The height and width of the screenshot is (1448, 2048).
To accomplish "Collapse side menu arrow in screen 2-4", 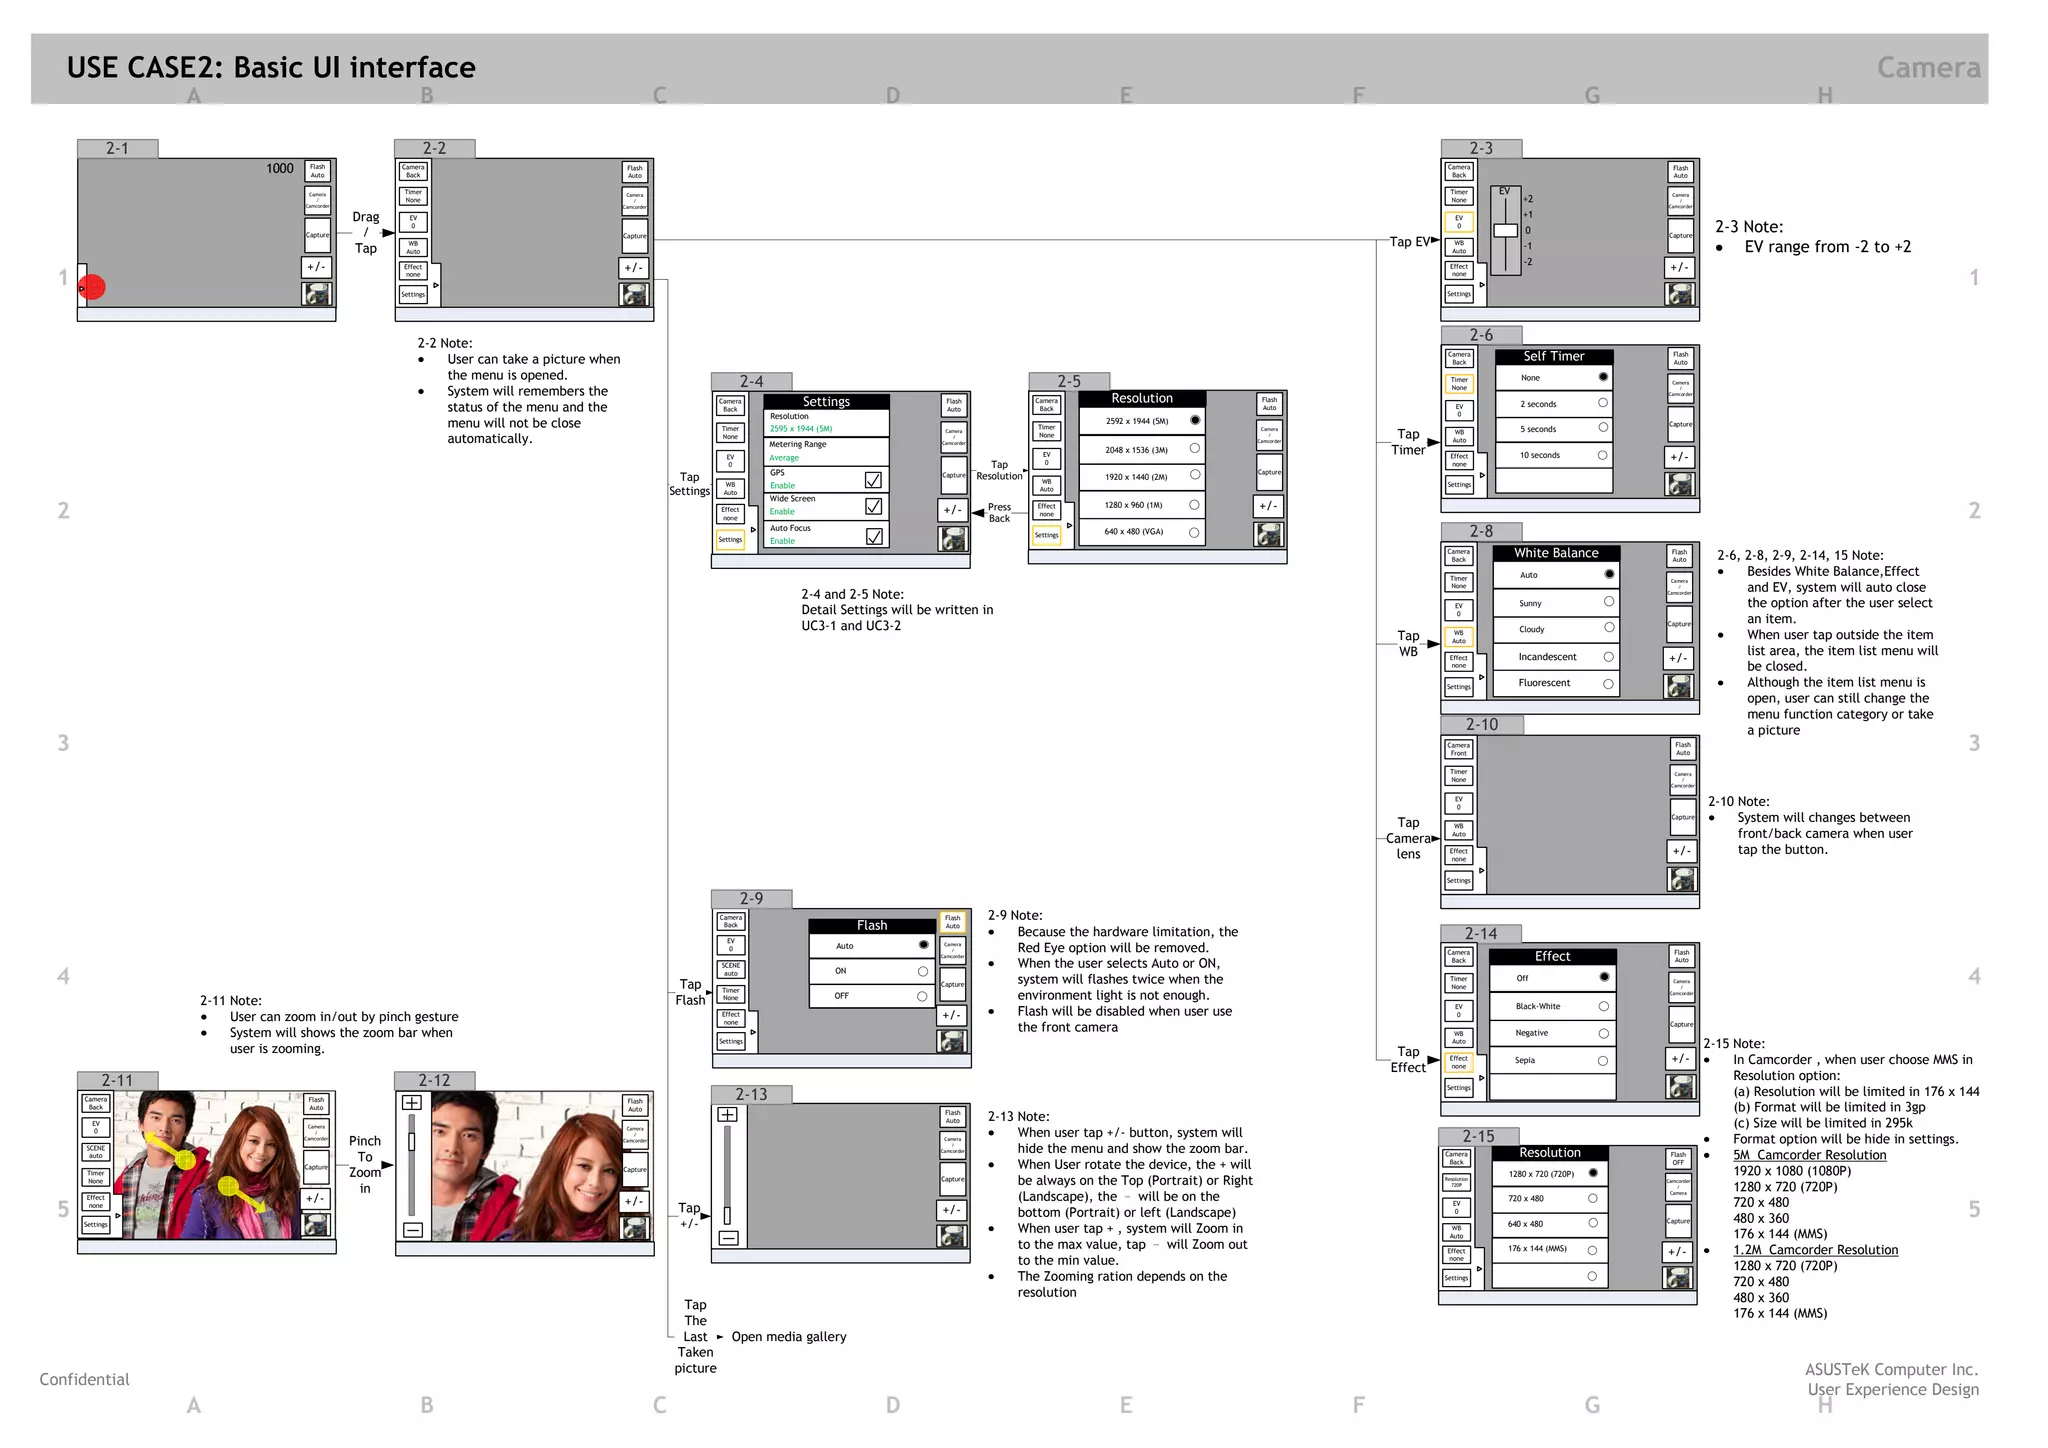I will point(753,529).
